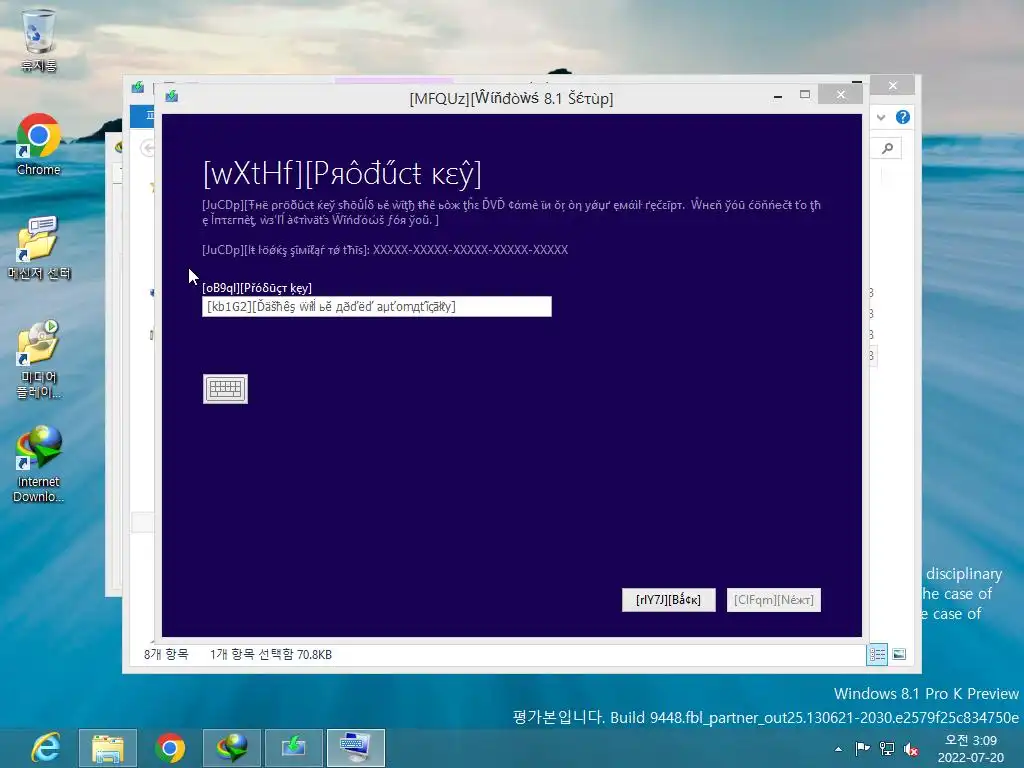Minimize the Windows 8.1 Setup window
Image resolution: width=1024 pixels, height=768 pixels.
(x=778, y=96)
